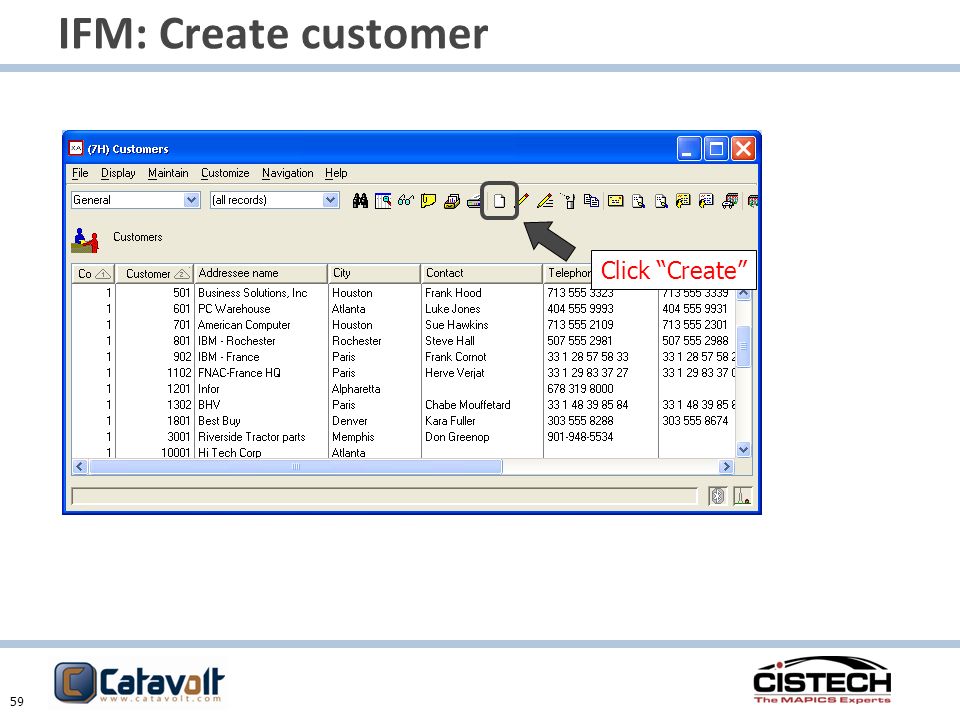Sort by the Co column header
This screenshot has width=960, height=720.
(x=94, y=274)
